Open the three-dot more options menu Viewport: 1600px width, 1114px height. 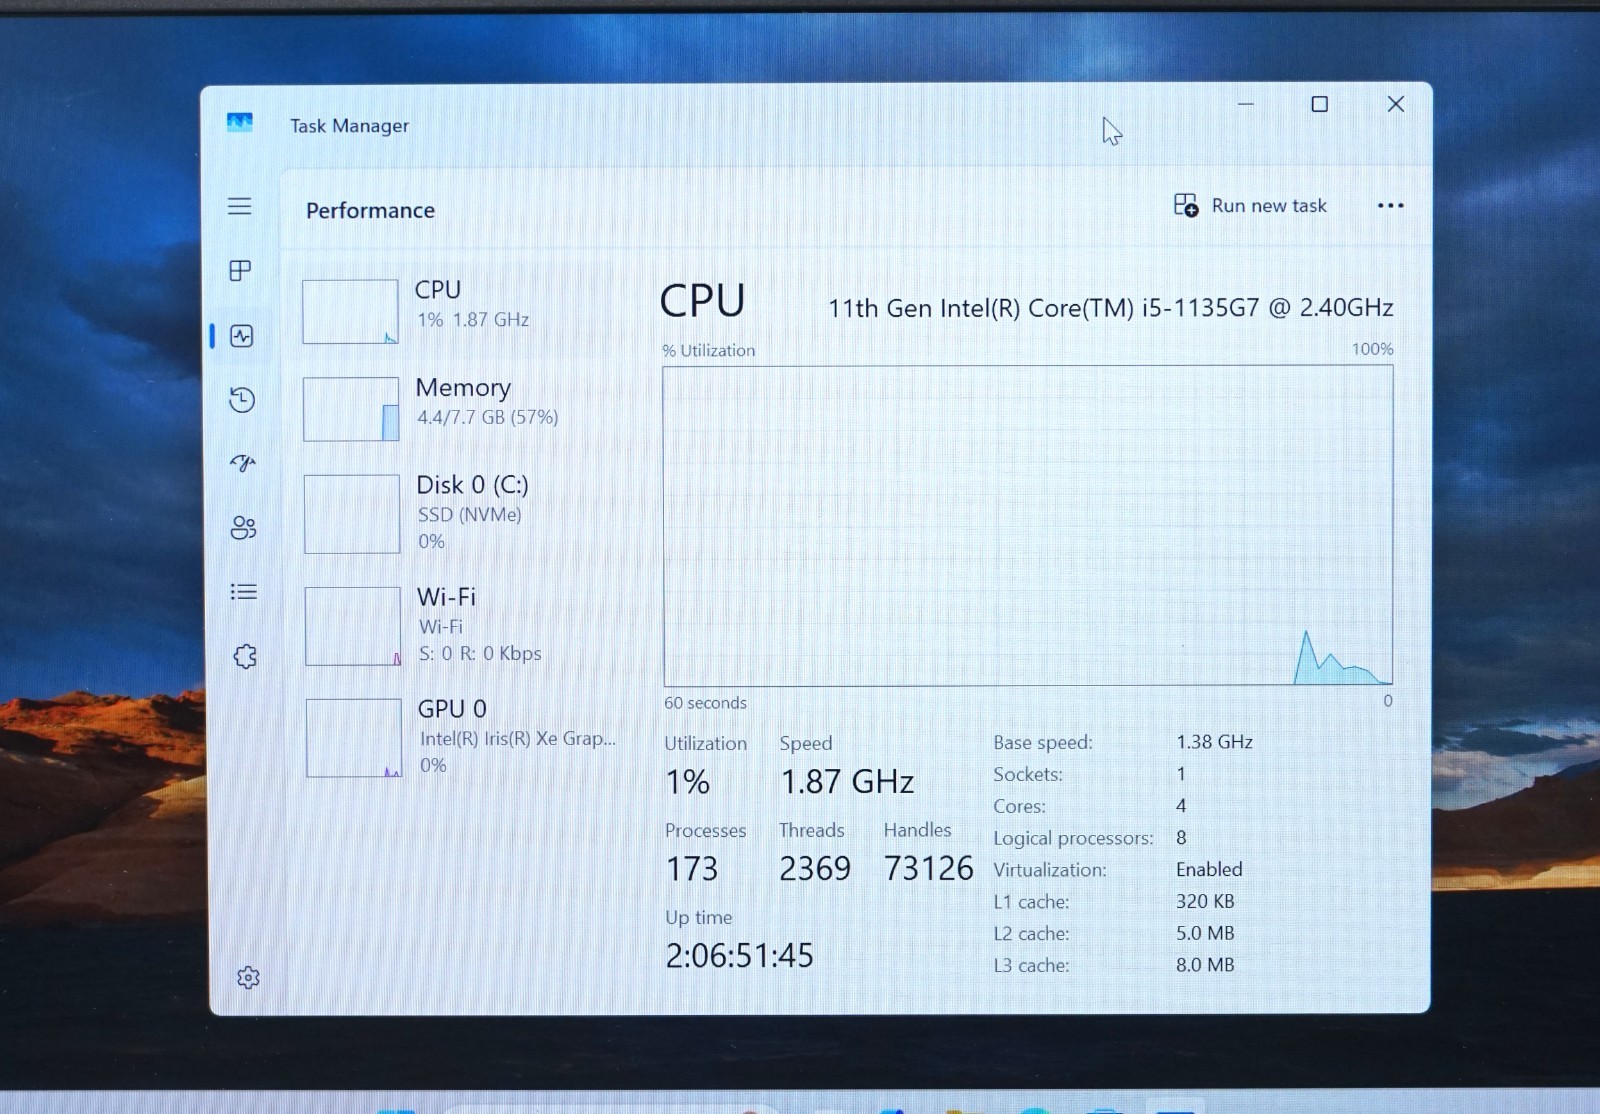[x=1390, y=206]
